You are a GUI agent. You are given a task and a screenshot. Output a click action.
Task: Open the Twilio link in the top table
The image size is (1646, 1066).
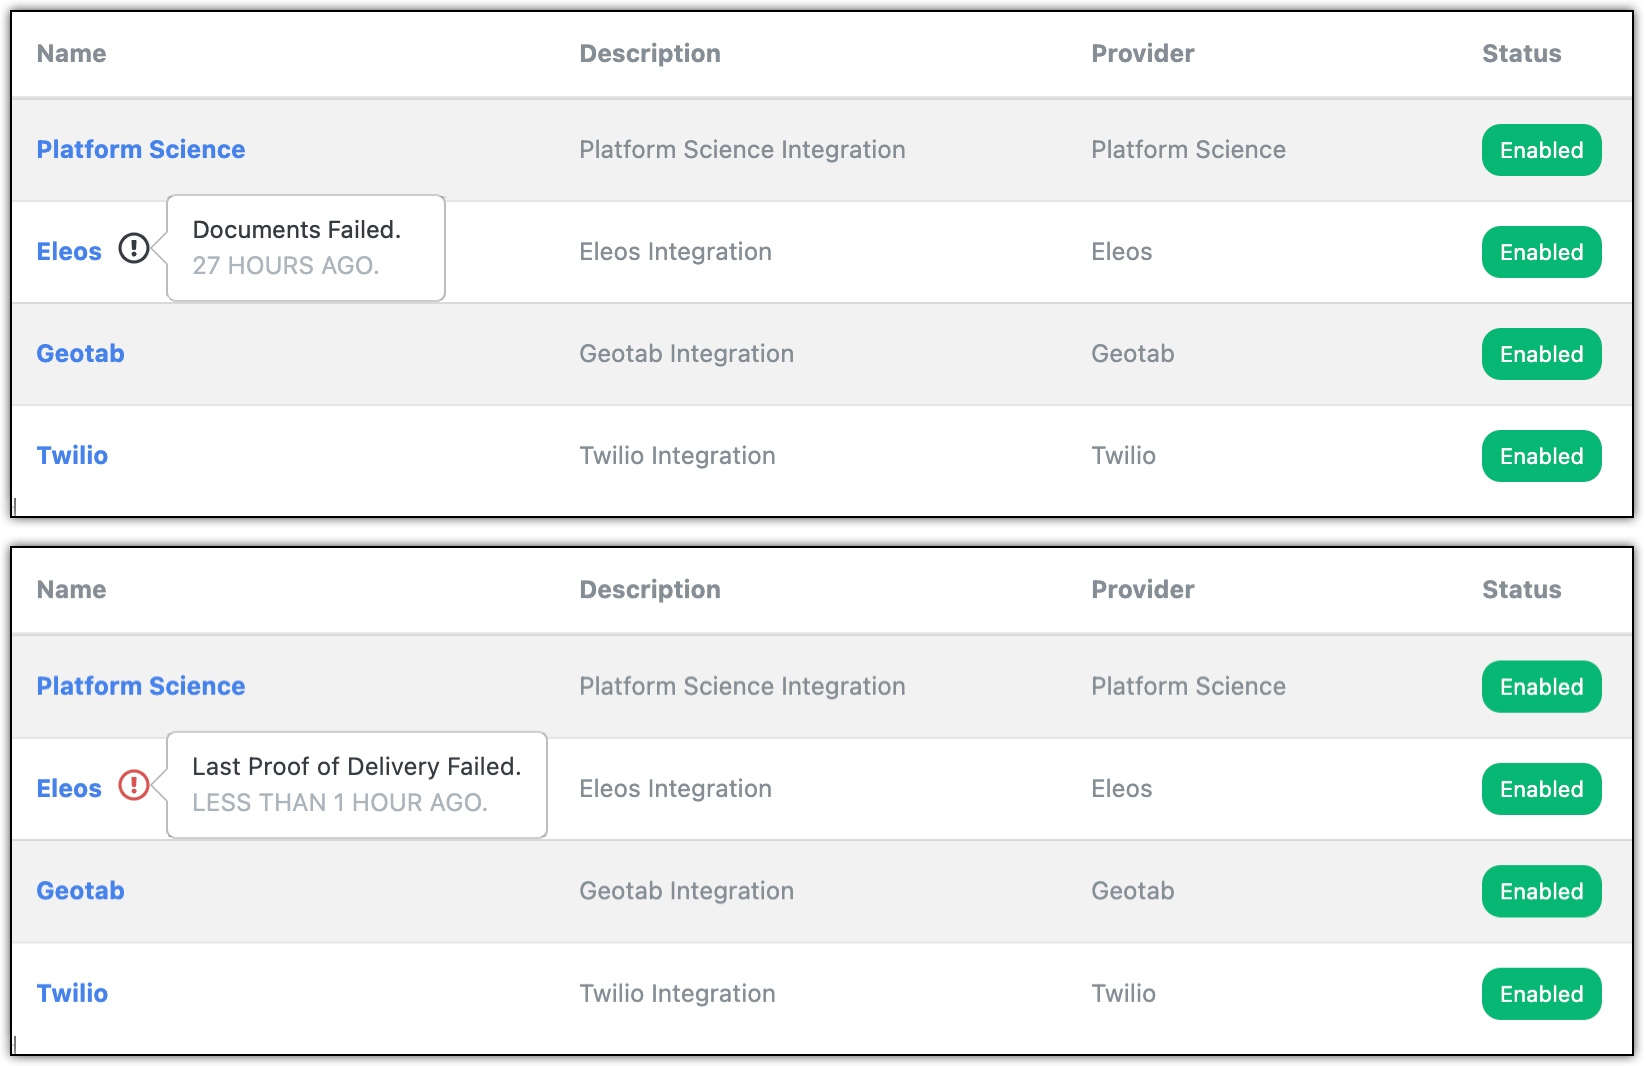tap(72, 456)
